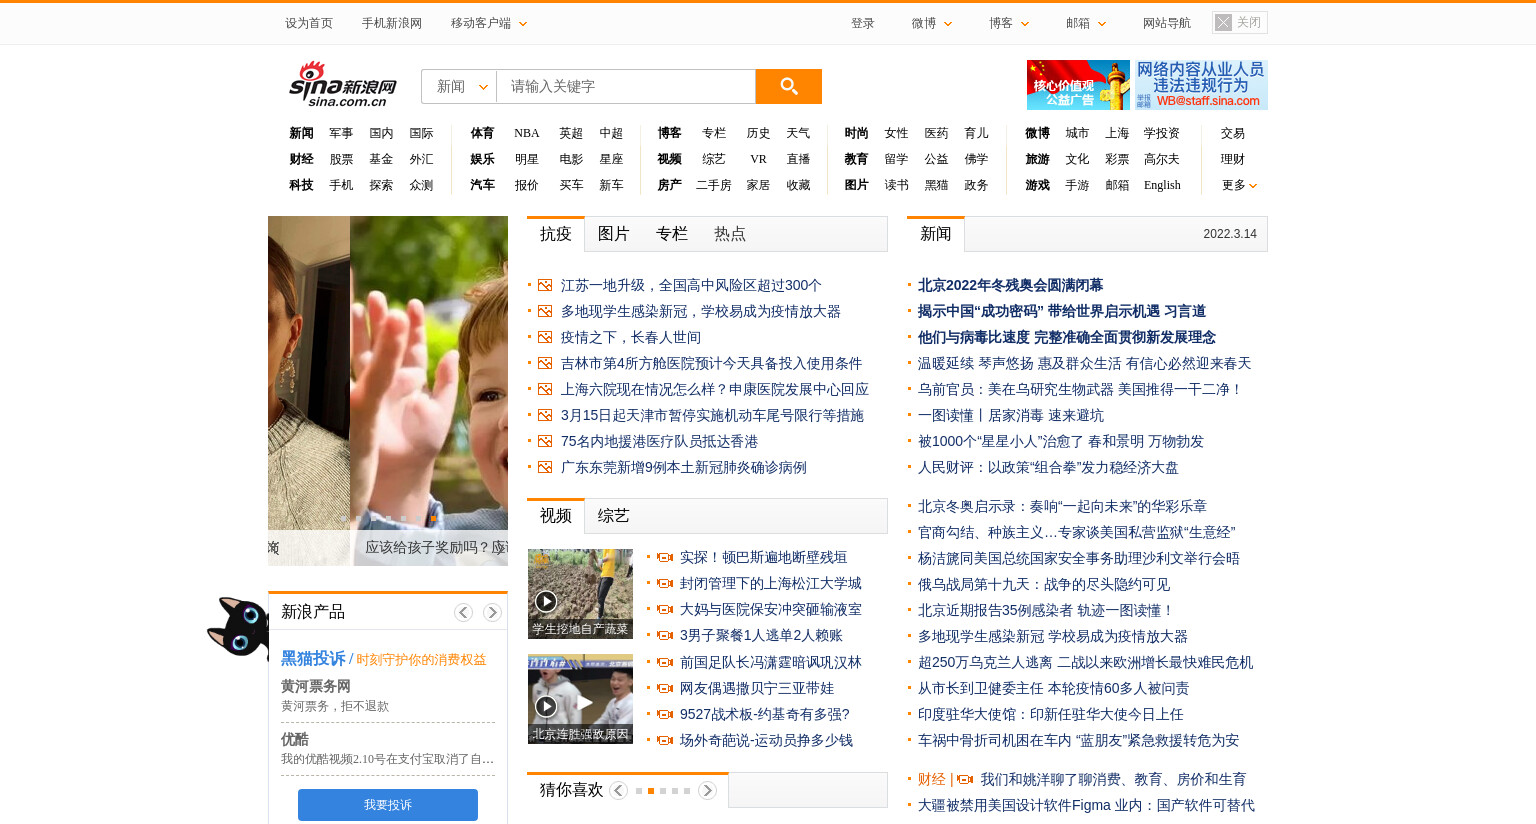
Task: Switch to the 专栏 tab
Action: 672,234
